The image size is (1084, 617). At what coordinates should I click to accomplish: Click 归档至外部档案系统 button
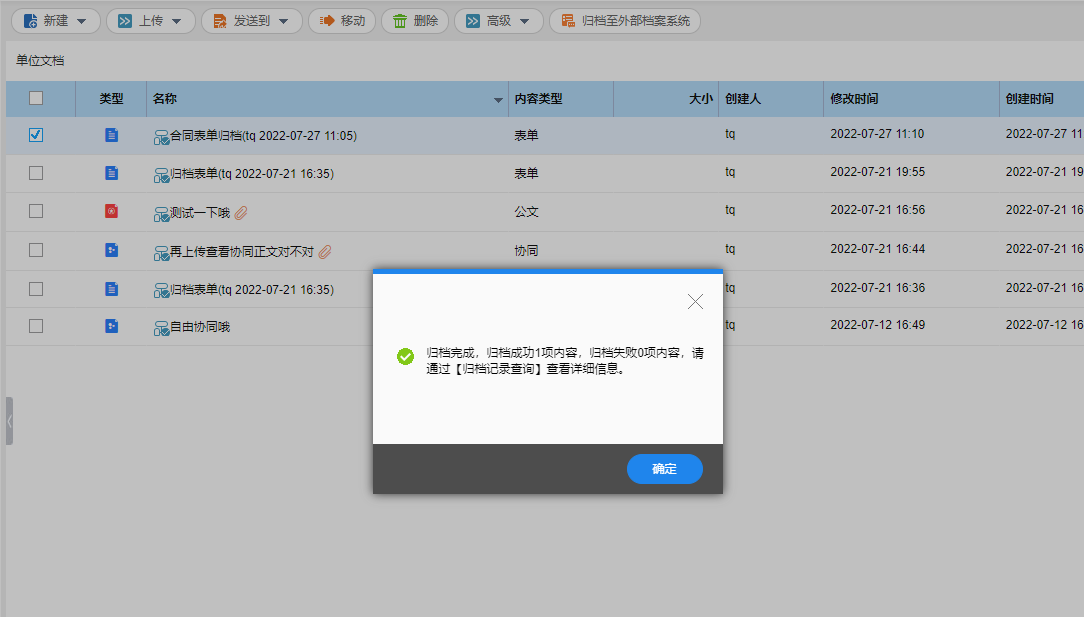[625, 21]
